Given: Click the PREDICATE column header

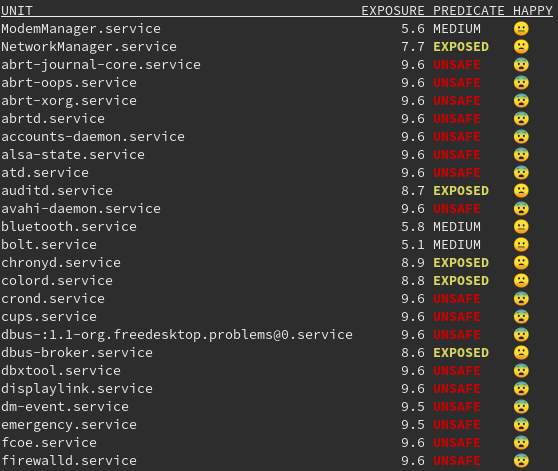Looking at the screenshot, I should pyautogui.click(x=469, y=11).
